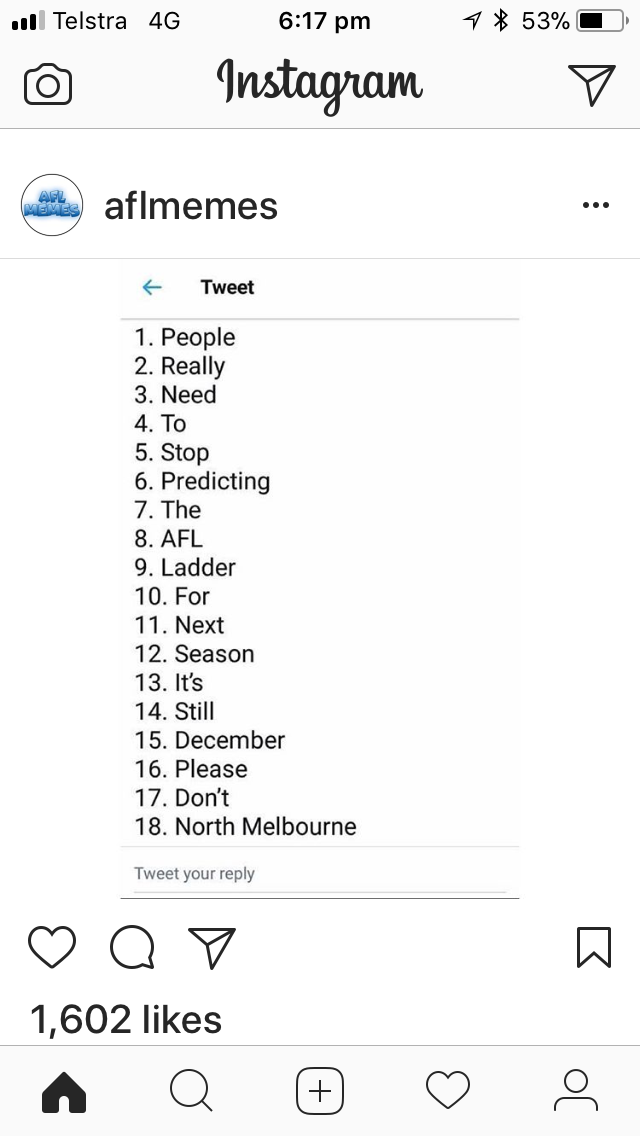
Task: Tap the AFL Memes profile picture
Action: tap(52, 205)
